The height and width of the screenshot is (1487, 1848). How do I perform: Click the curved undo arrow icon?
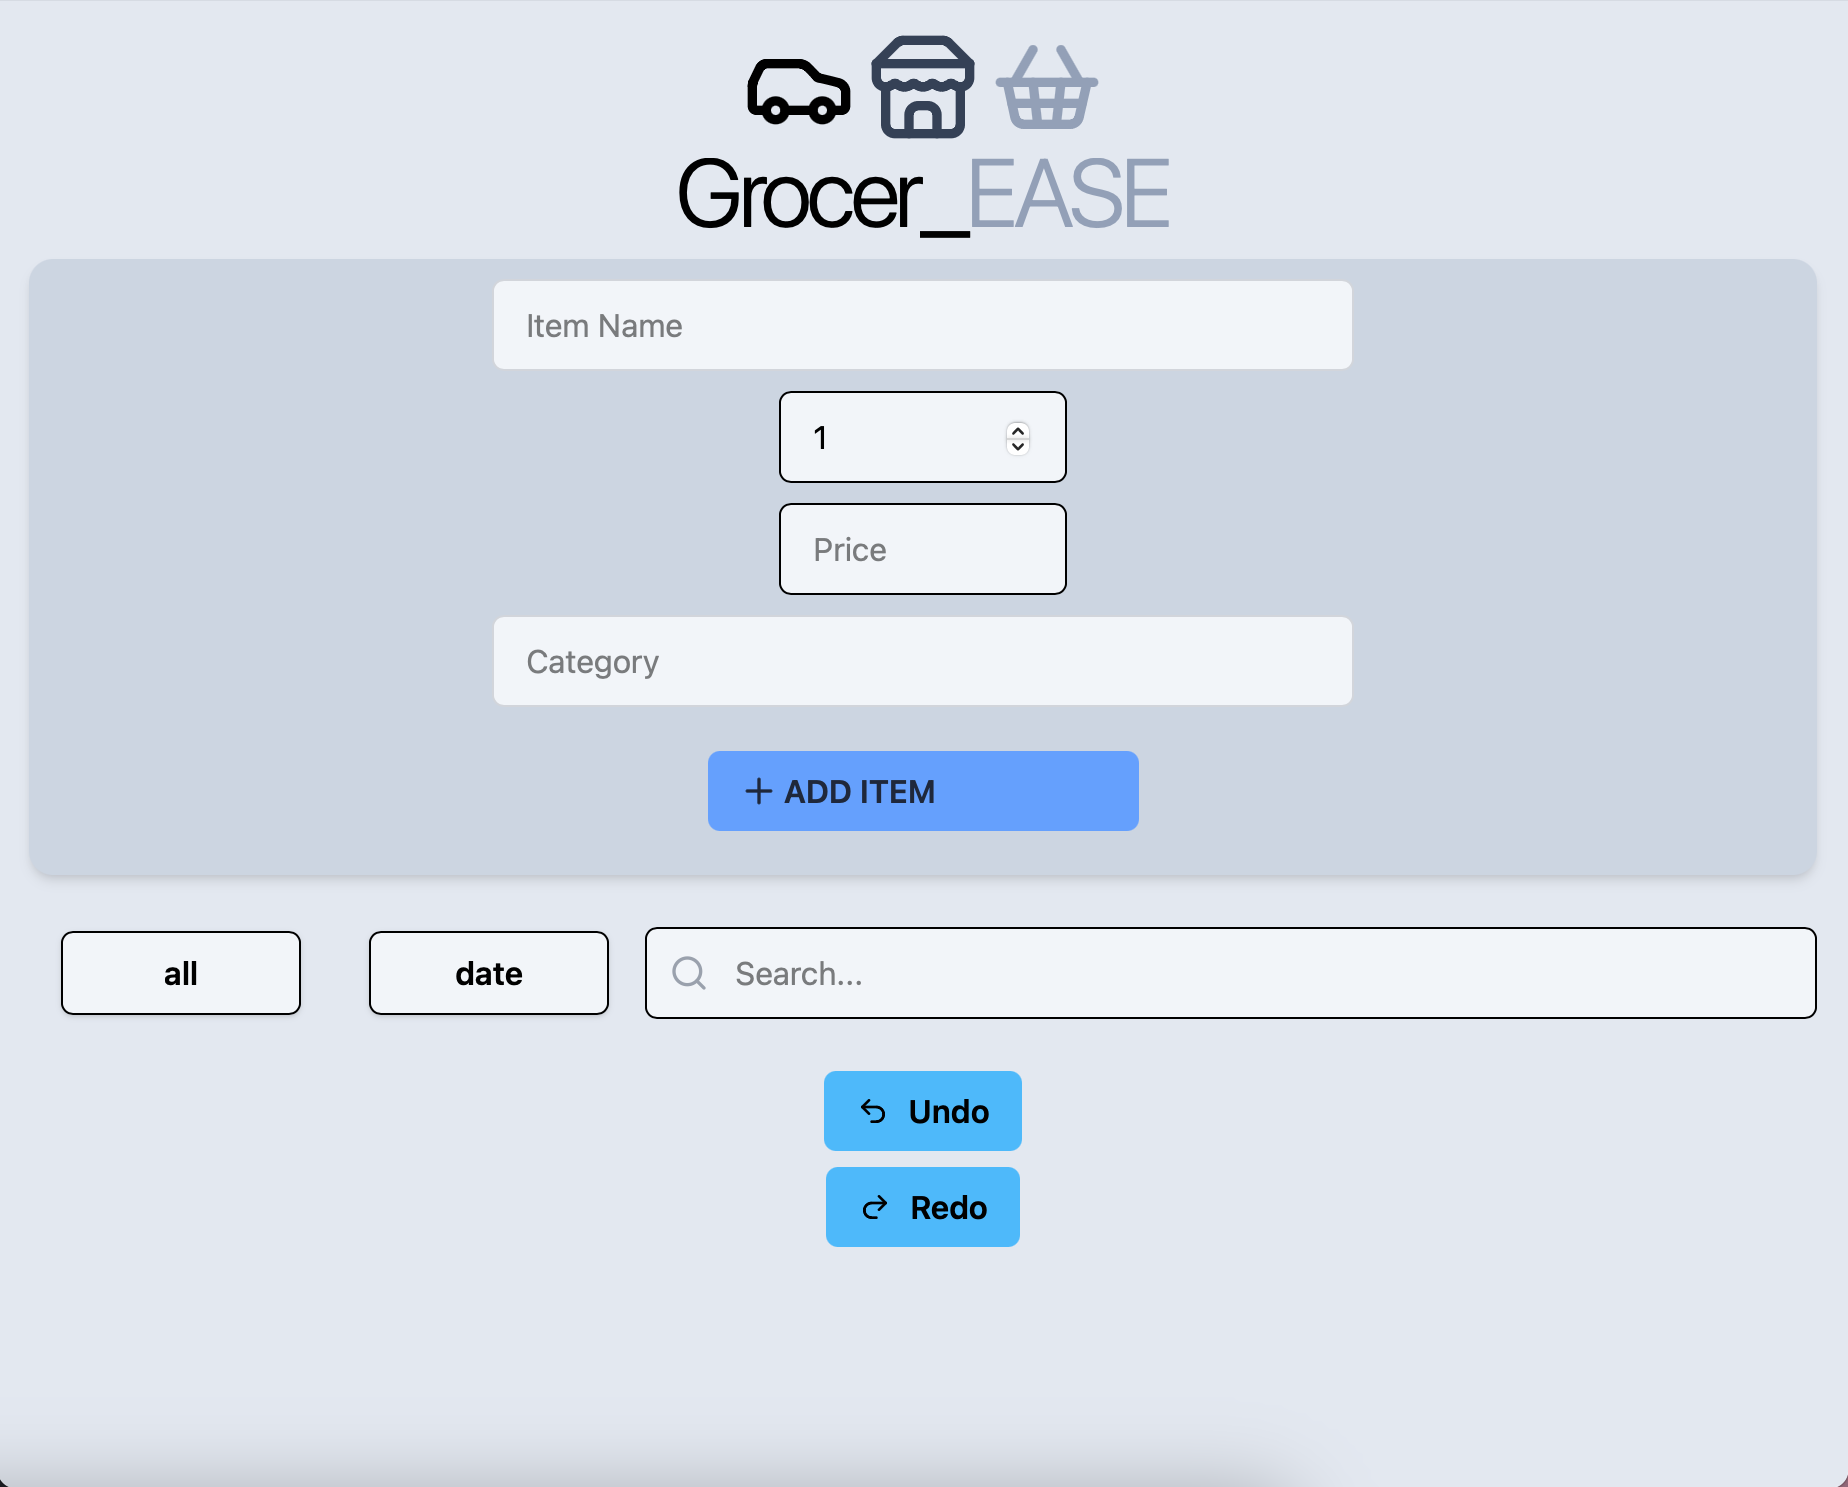873,1111
